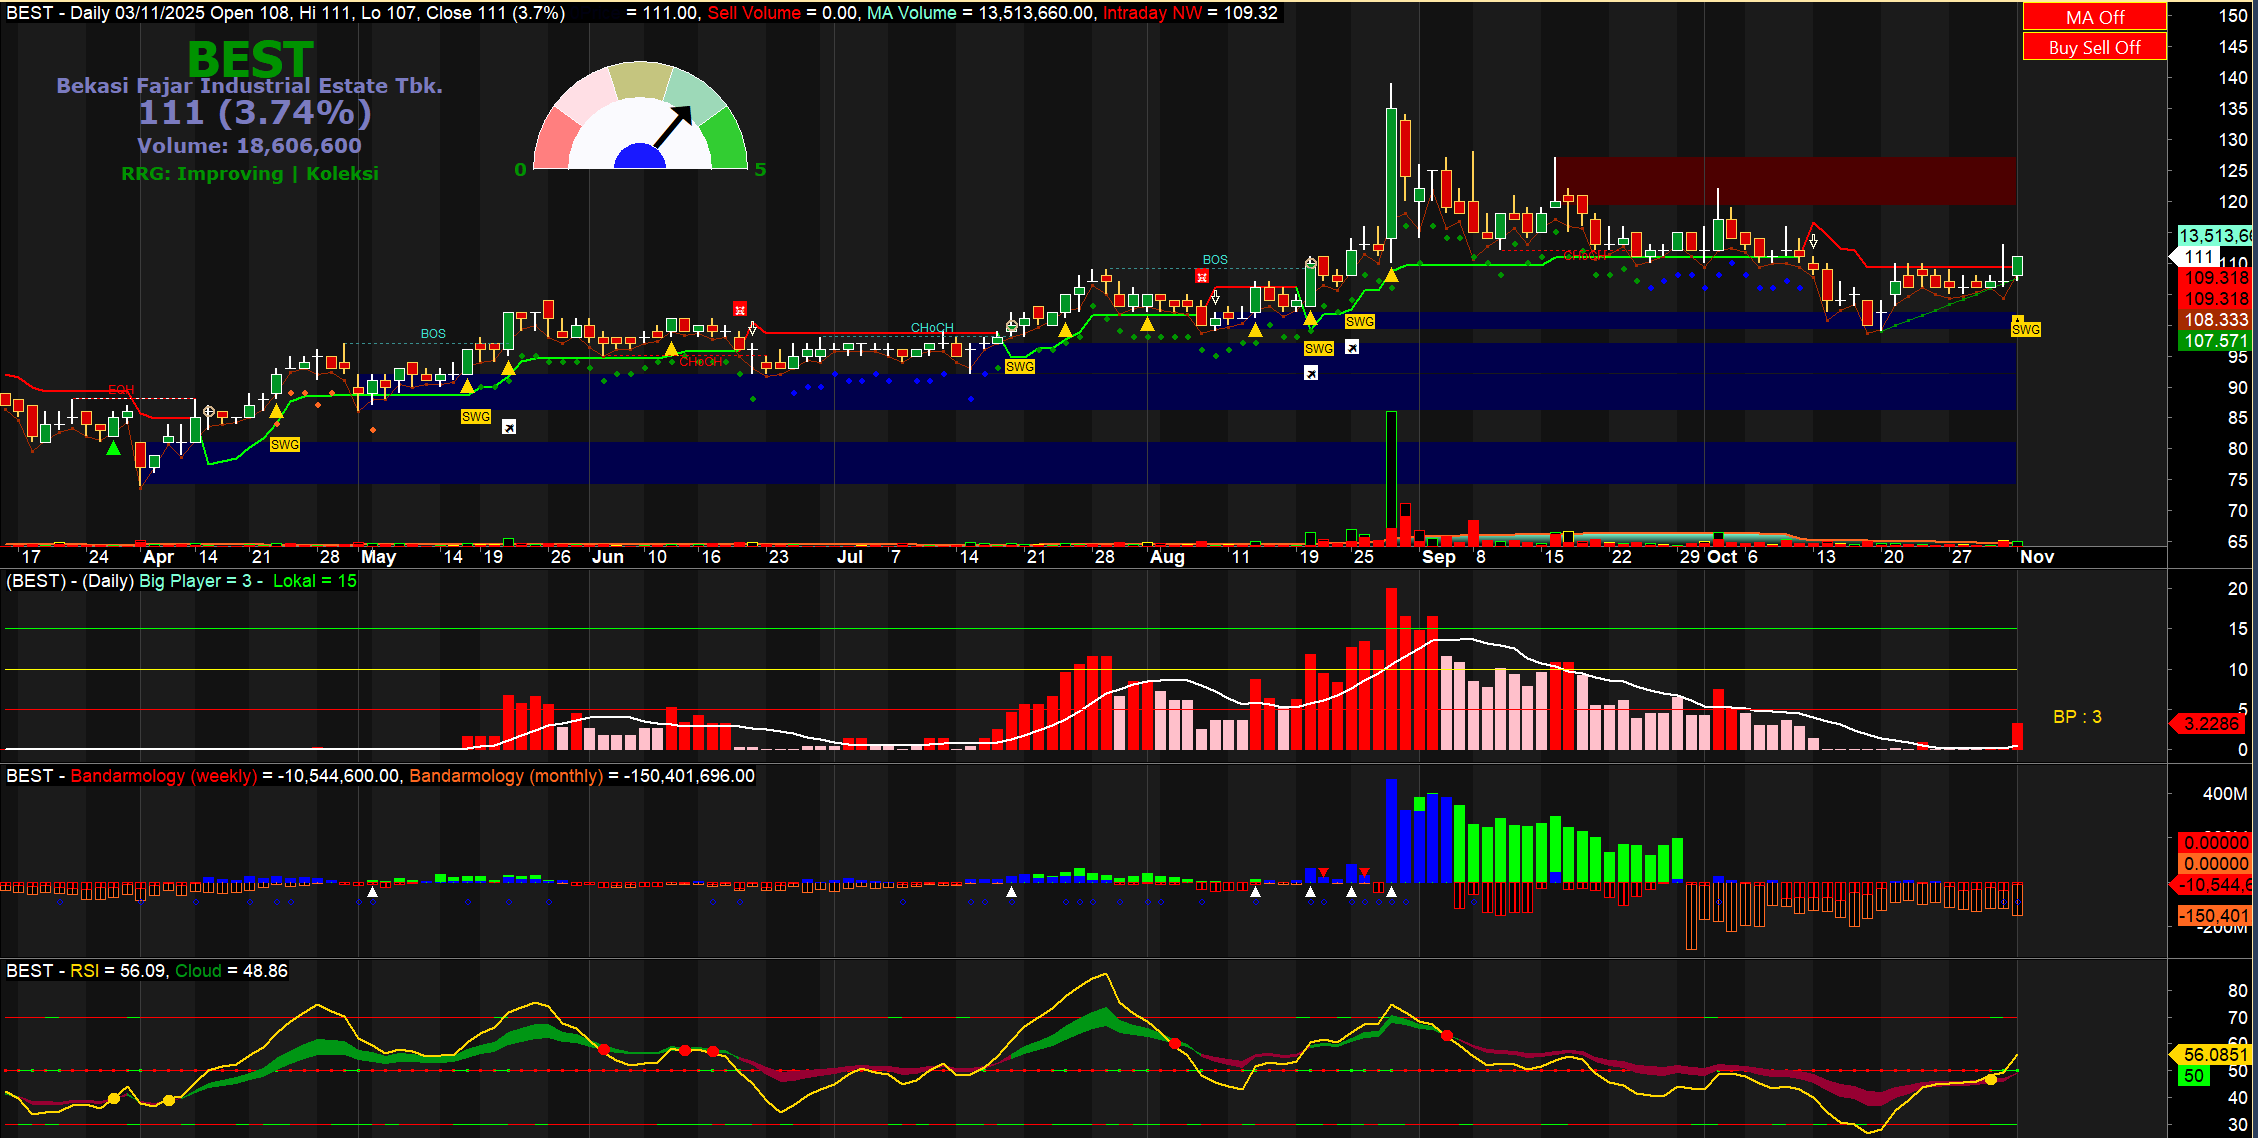Toggle the MA Off button
Viewport: 2258px width, 1138px height.
[x=2094, y=17]
